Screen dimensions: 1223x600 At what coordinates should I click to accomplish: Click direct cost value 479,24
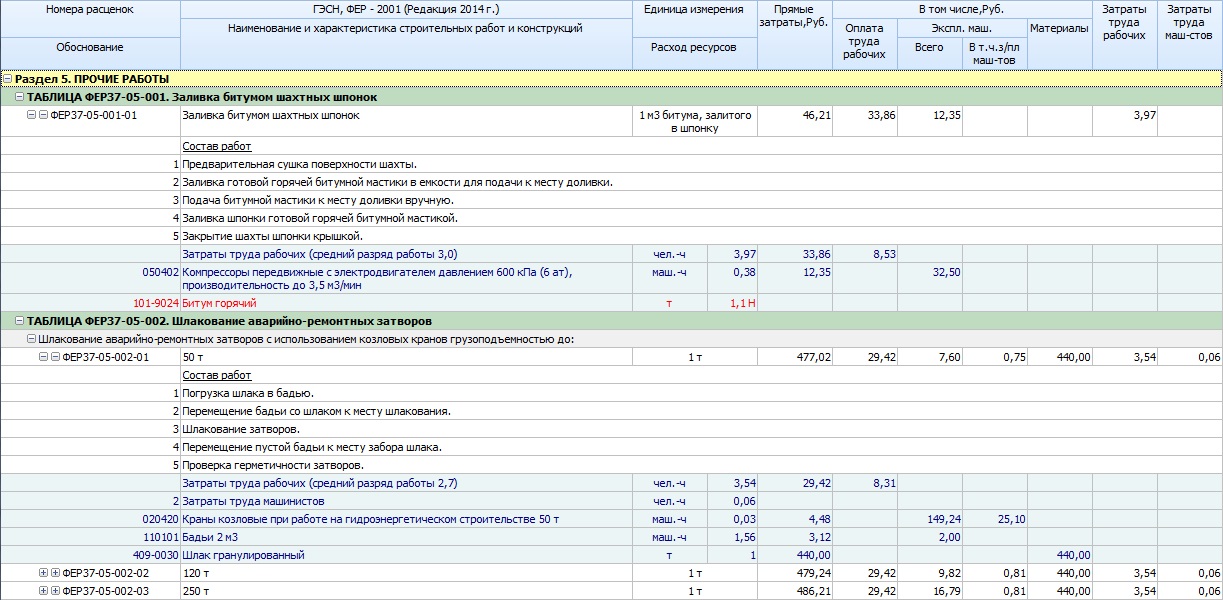tap(813, 573)
